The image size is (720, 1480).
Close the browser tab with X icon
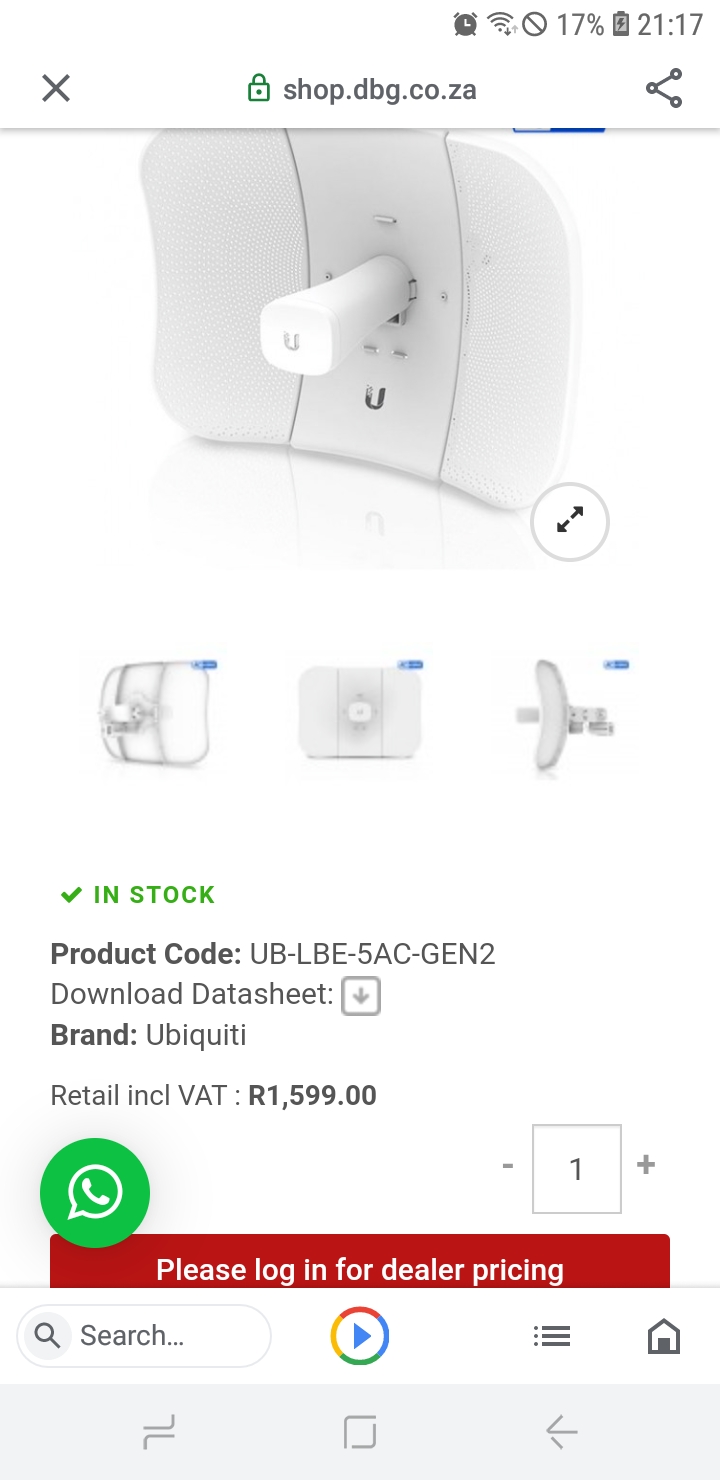click(56, 89)
